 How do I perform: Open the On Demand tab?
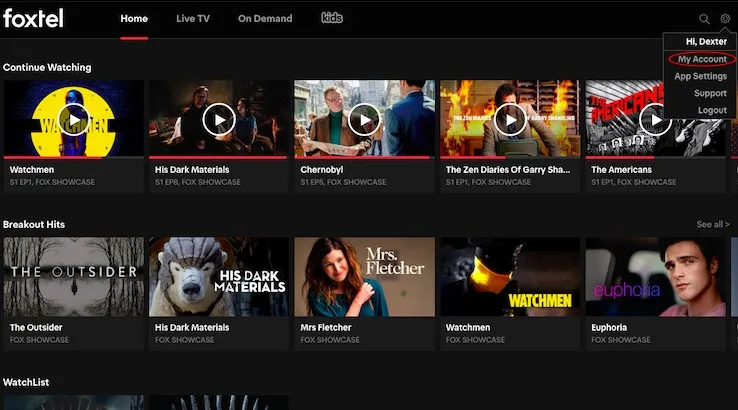[x=265, y=19]
